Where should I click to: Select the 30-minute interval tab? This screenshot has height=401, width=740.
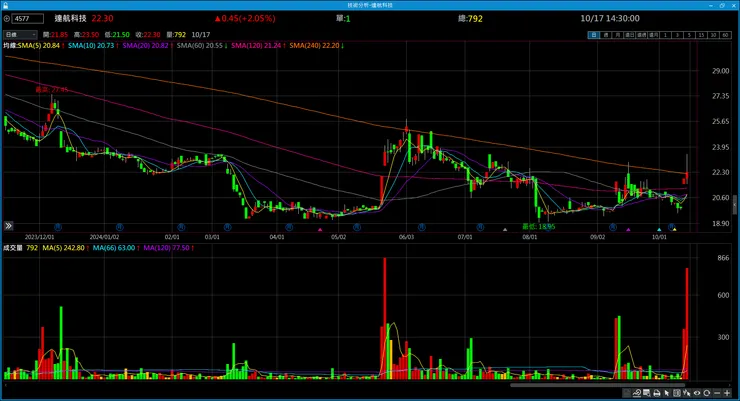(x=714, y=35)
